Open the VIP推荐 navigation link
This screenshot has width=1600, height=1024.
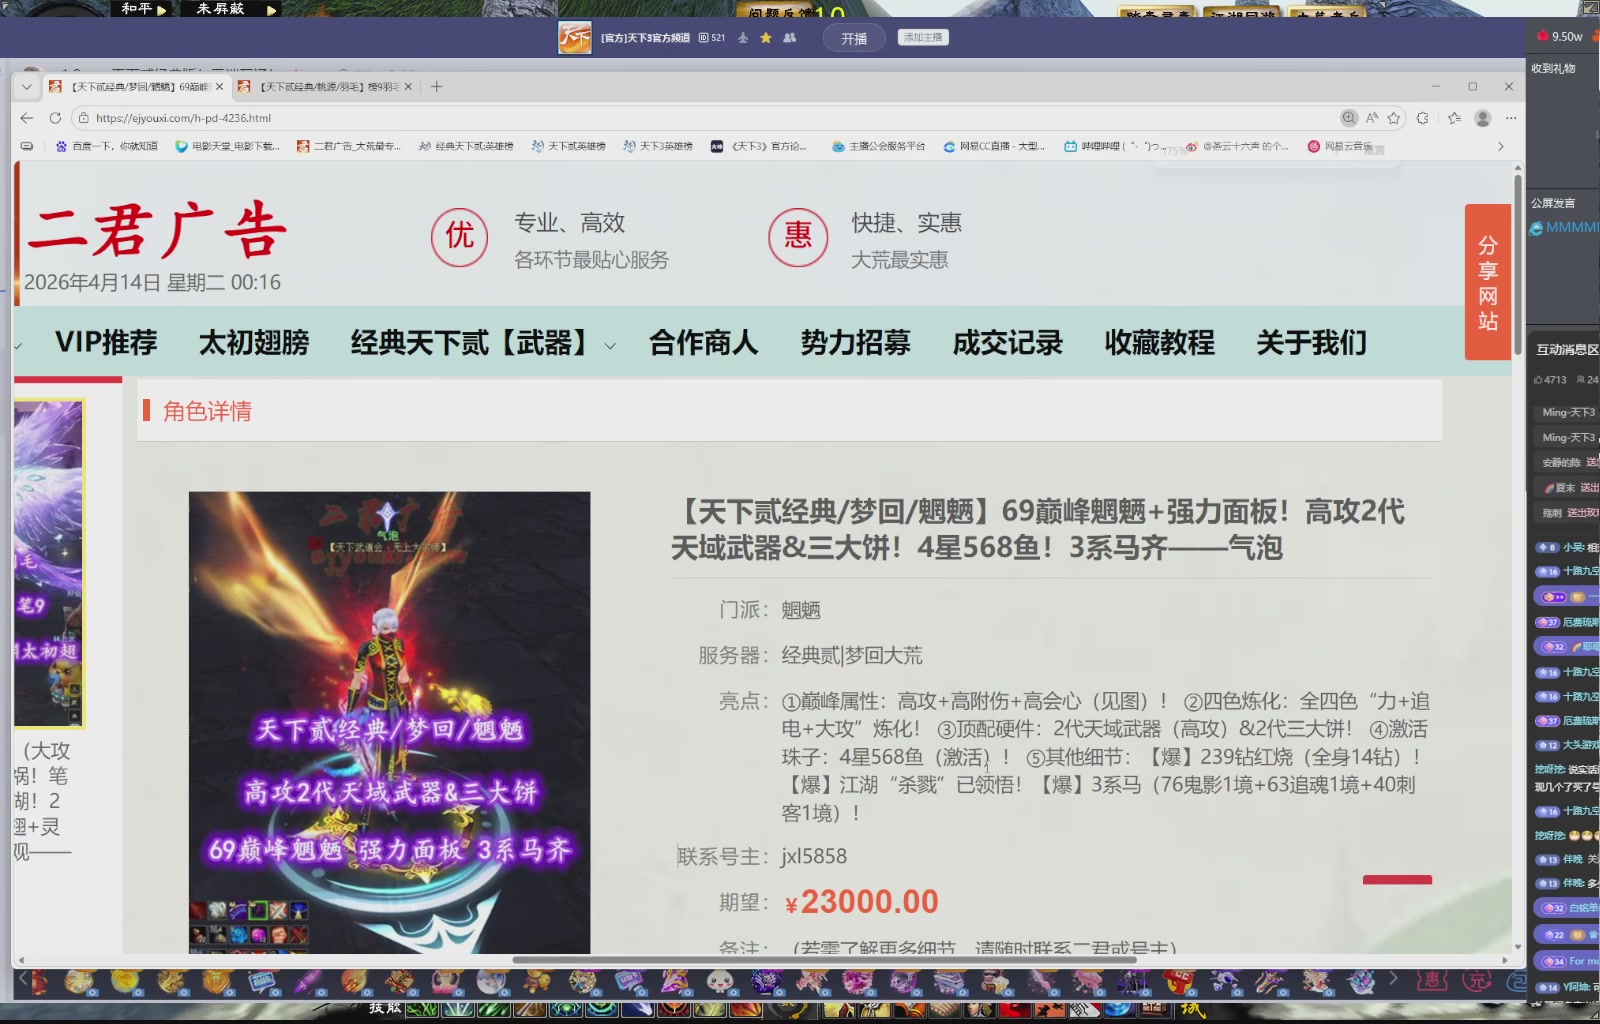pos(106,342)
